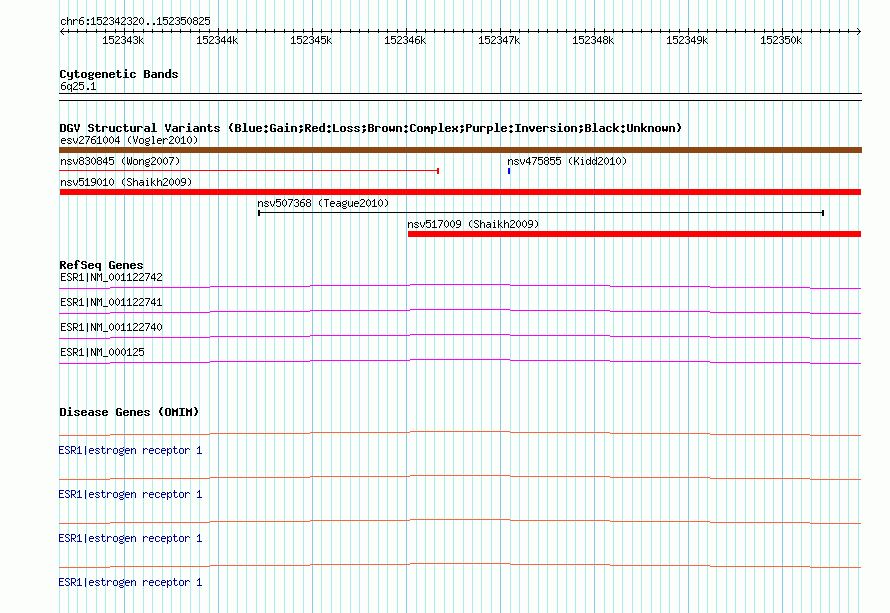890x613 pixels.
Task: Select the nsv517009 (Shaikh2009) red bar
Action: click(635, 234)
